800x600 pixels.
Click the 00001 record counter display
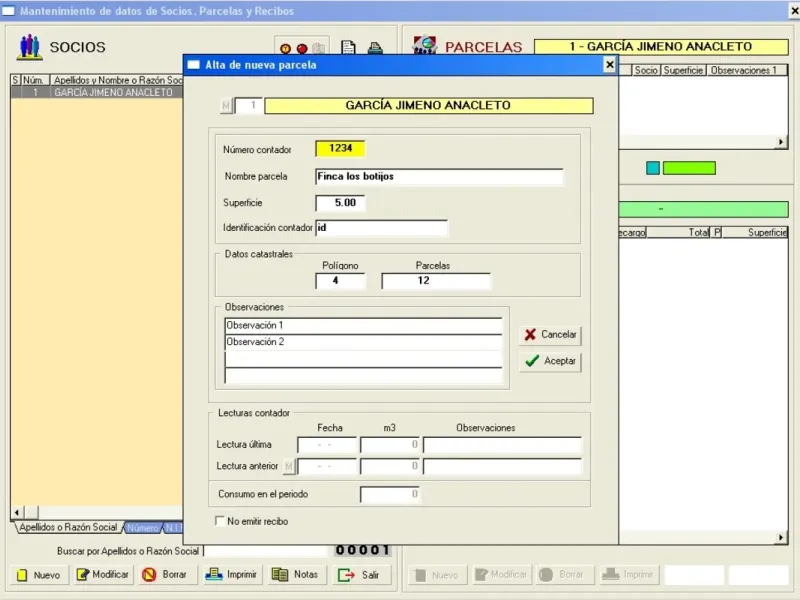(x=363, y=550)
